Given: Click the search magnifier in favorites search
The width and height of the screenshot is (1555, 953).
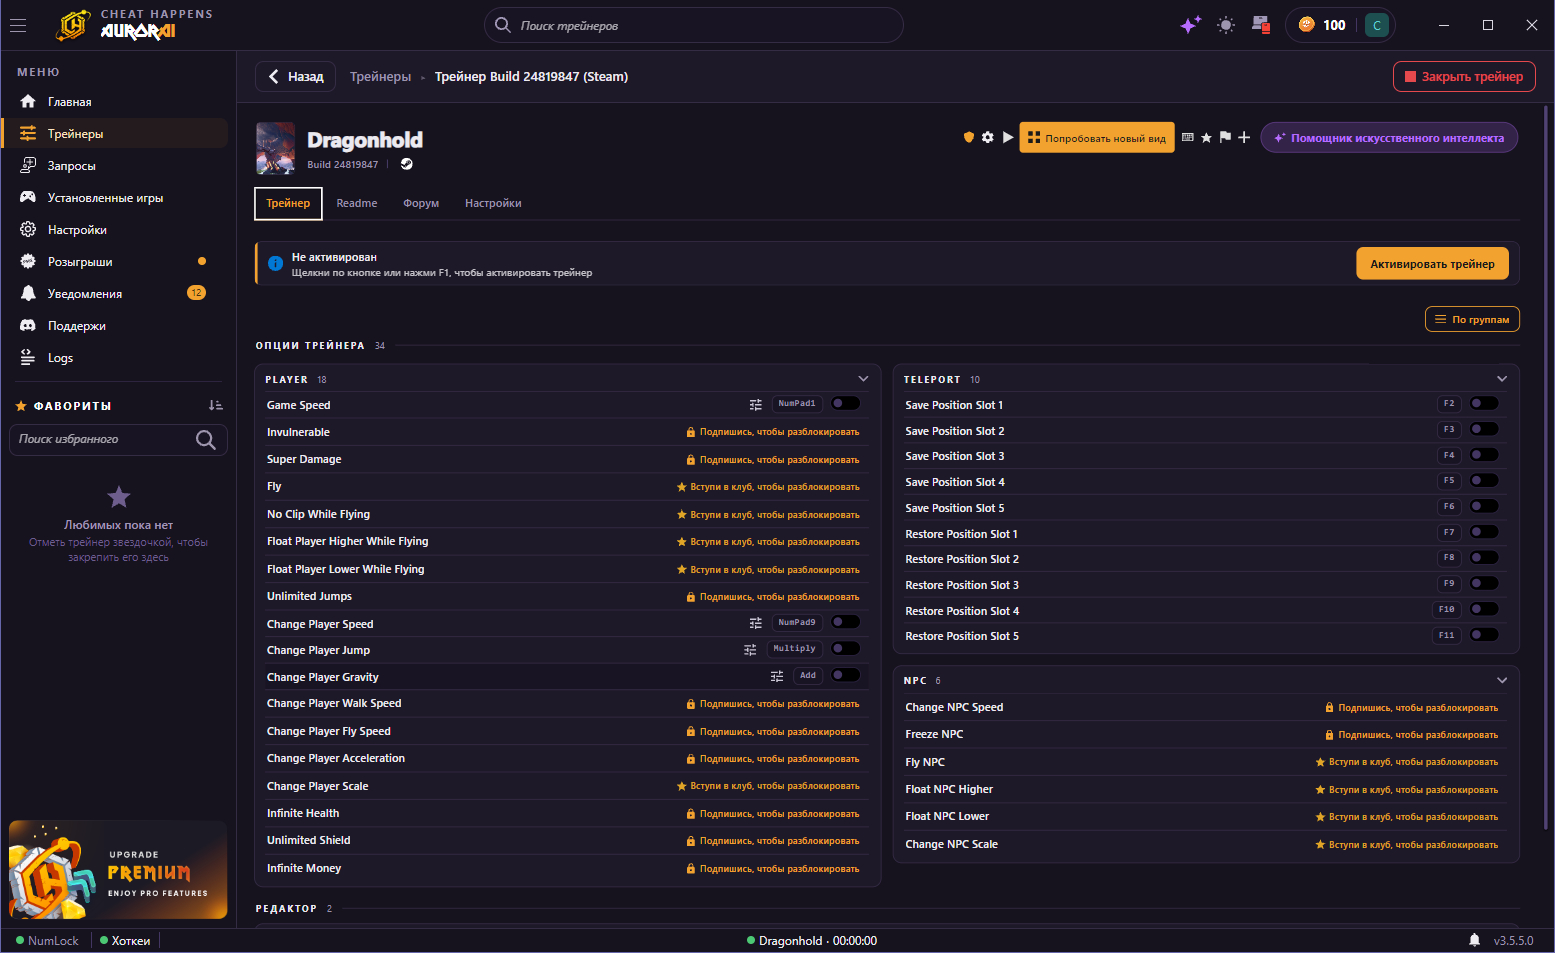Looking at the screenshot, I should (206, 439).
